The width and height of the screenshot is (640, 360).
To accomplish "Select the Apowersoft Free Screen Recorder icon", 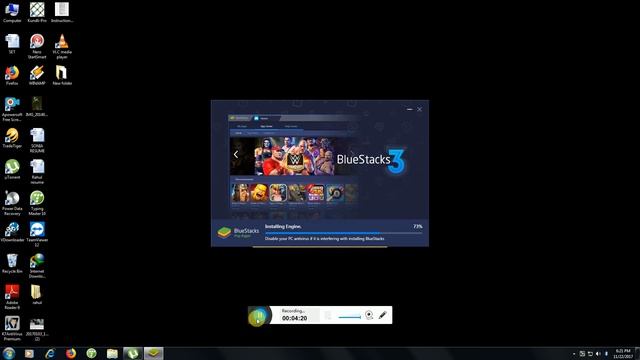I will 12,109.
